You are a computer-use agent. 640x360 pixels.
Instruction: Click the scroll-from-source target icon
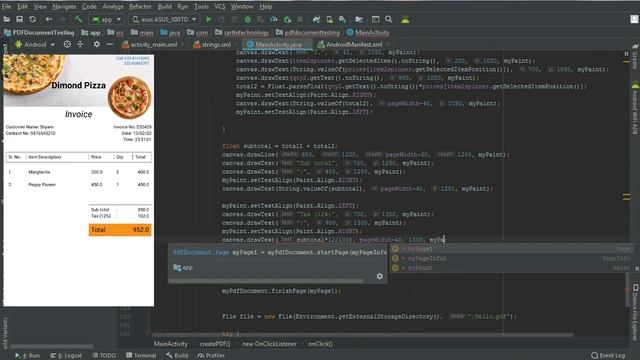(x=67, y=44)
